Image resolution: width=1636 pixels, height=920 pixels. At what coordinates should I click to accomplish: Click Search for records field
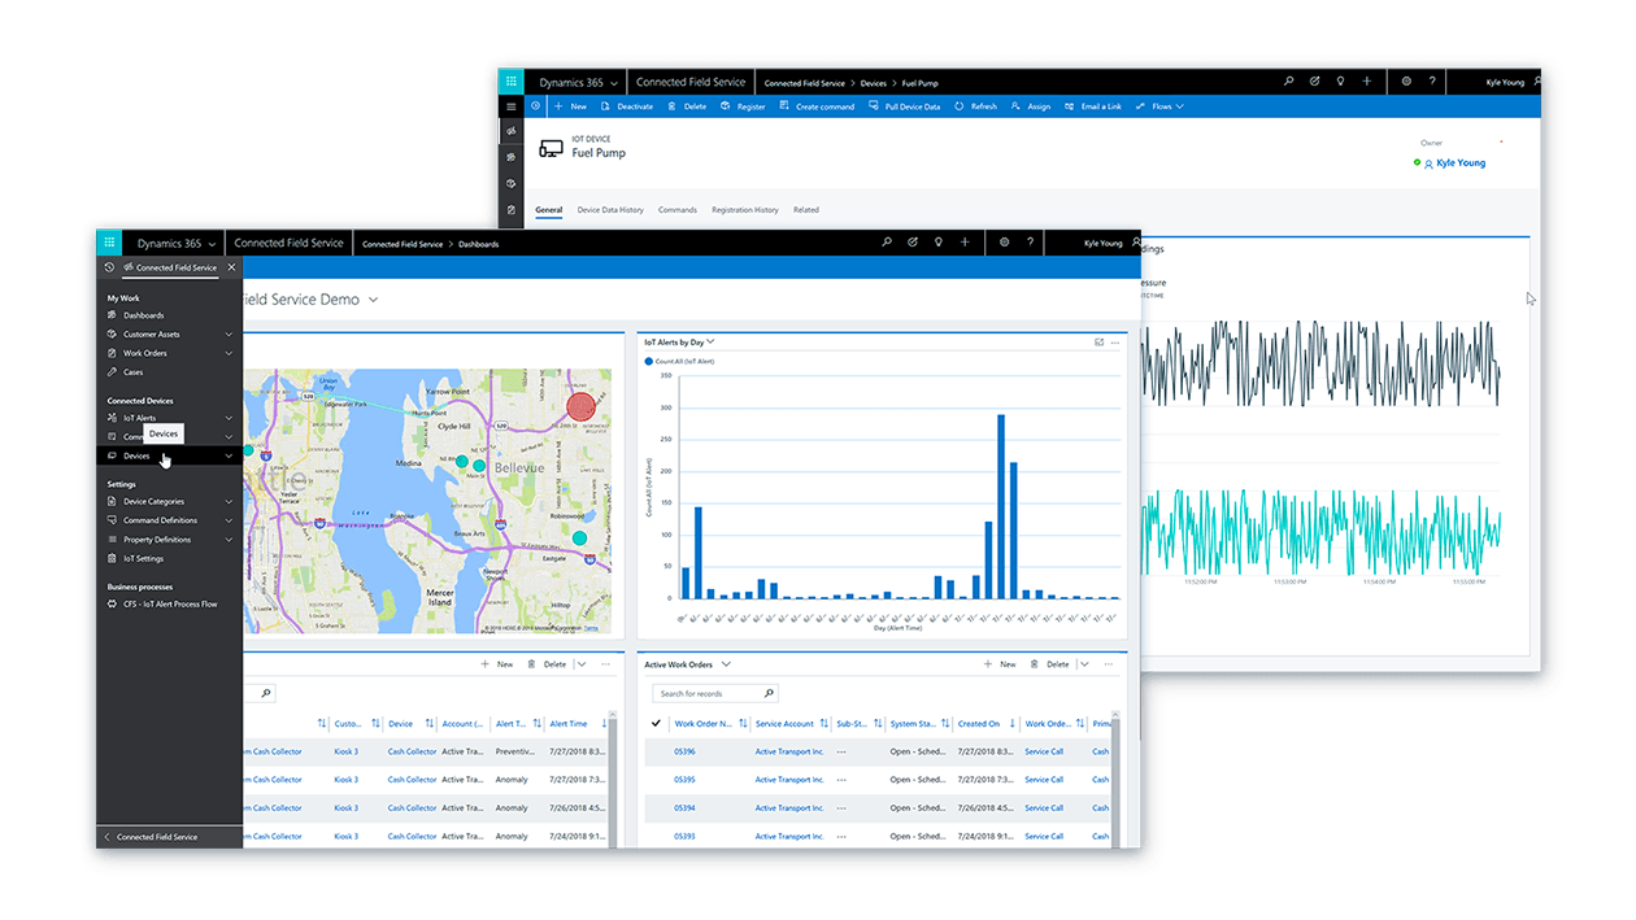click(x=714, y=693)
